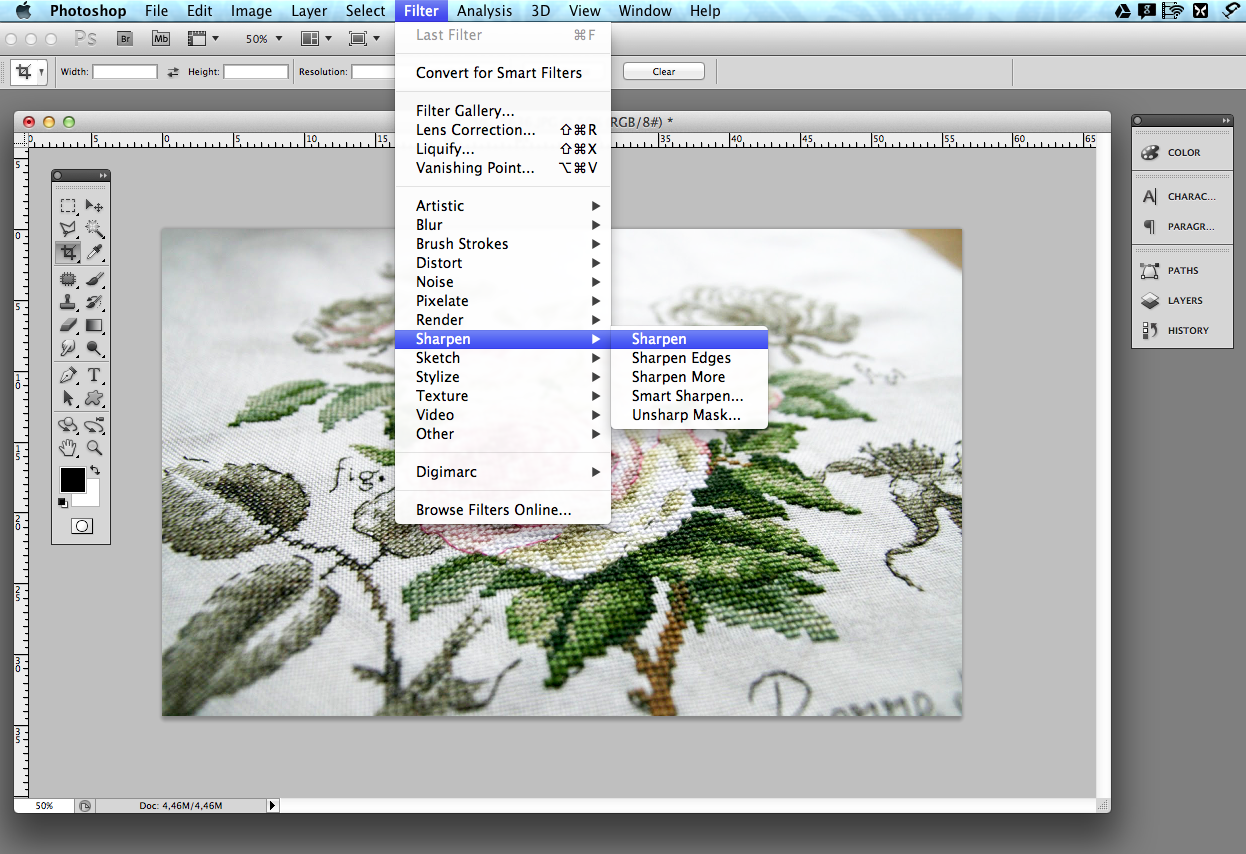Open the Color panel
Viewport: 1246px width, 854px height.
[1182, 153]
